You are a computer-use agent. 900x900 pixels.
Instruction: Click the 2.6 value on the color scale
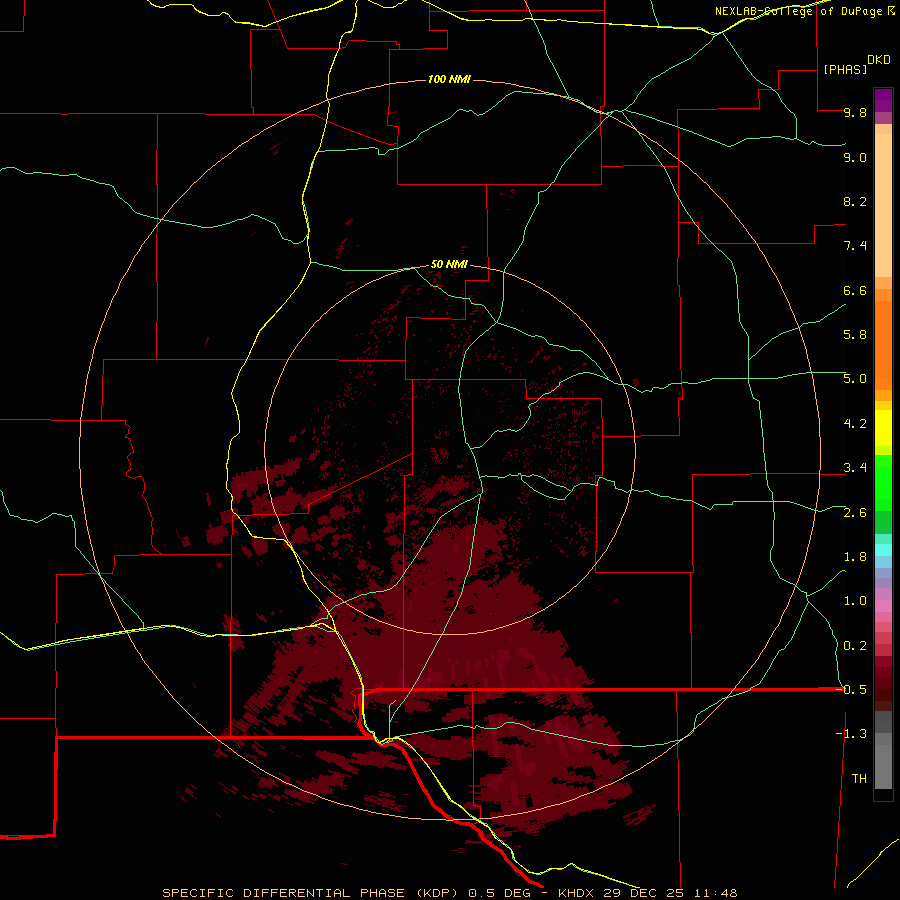pyautogui.click(x=855, y=513)
